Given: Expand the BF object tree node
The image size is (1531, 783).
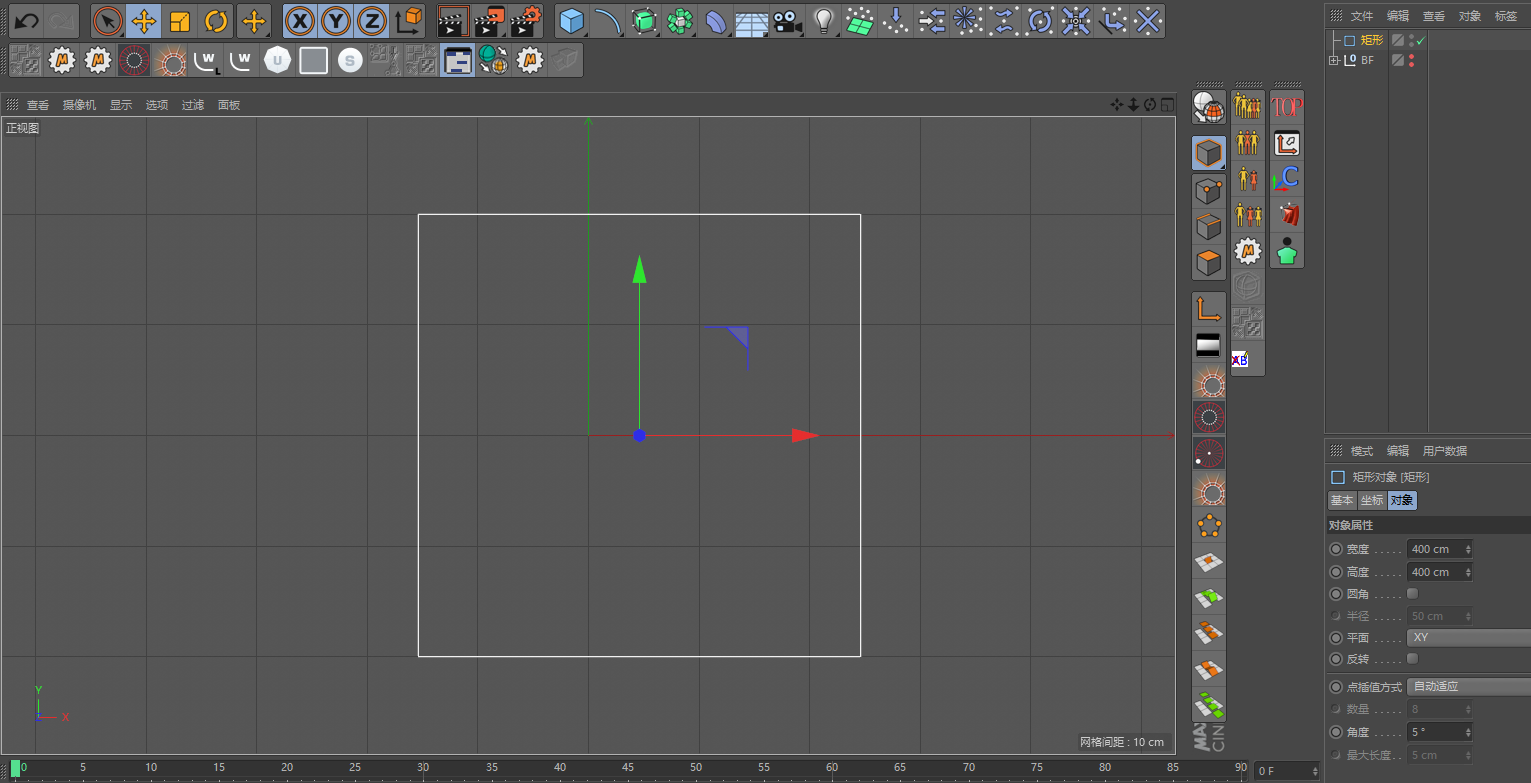Looking at the screenshot, I should (1333, 61).
